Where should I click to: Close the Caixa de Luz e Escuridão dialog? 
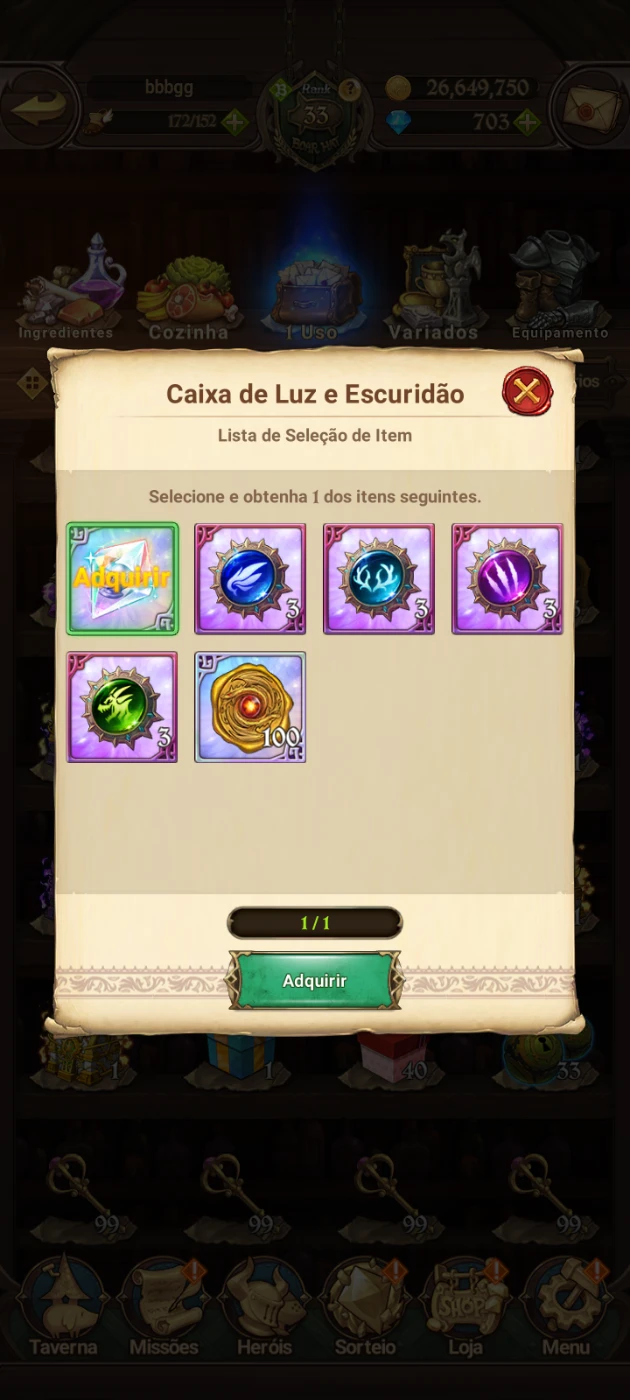[x=527, y=391]
